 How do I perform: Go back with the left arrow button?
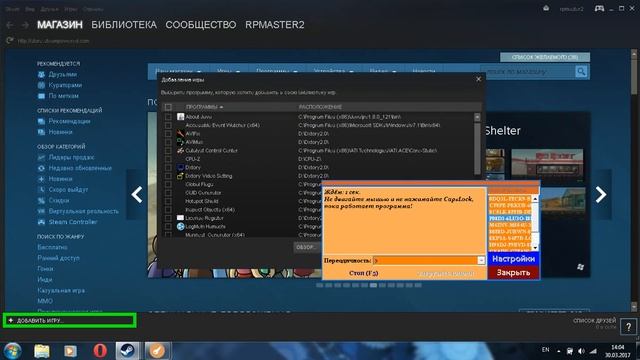click(10, 25)
